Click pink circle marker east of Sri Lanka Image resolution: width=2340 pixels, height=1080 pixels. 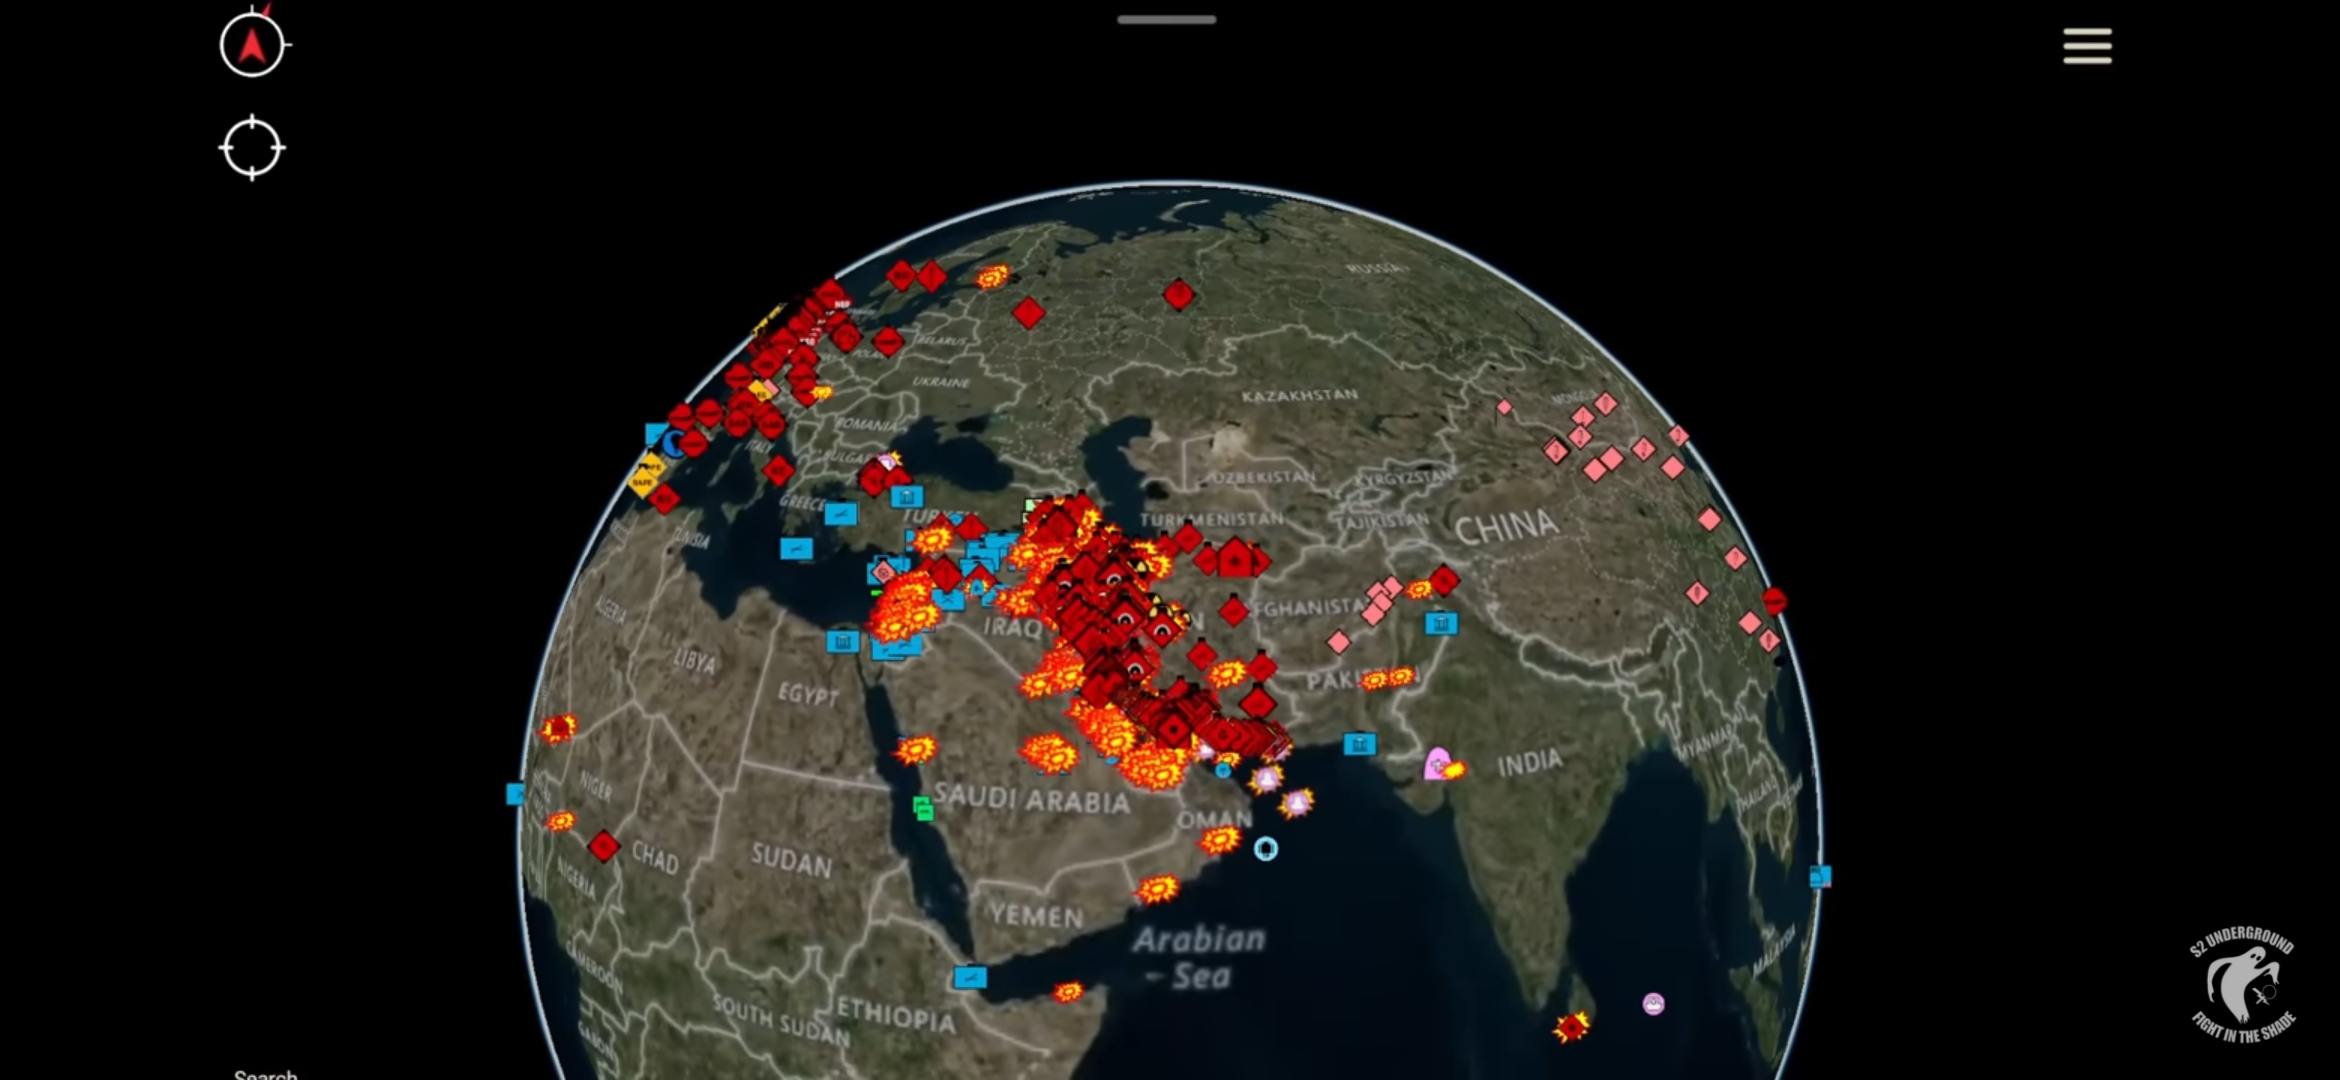[x=1653, y=1004]
